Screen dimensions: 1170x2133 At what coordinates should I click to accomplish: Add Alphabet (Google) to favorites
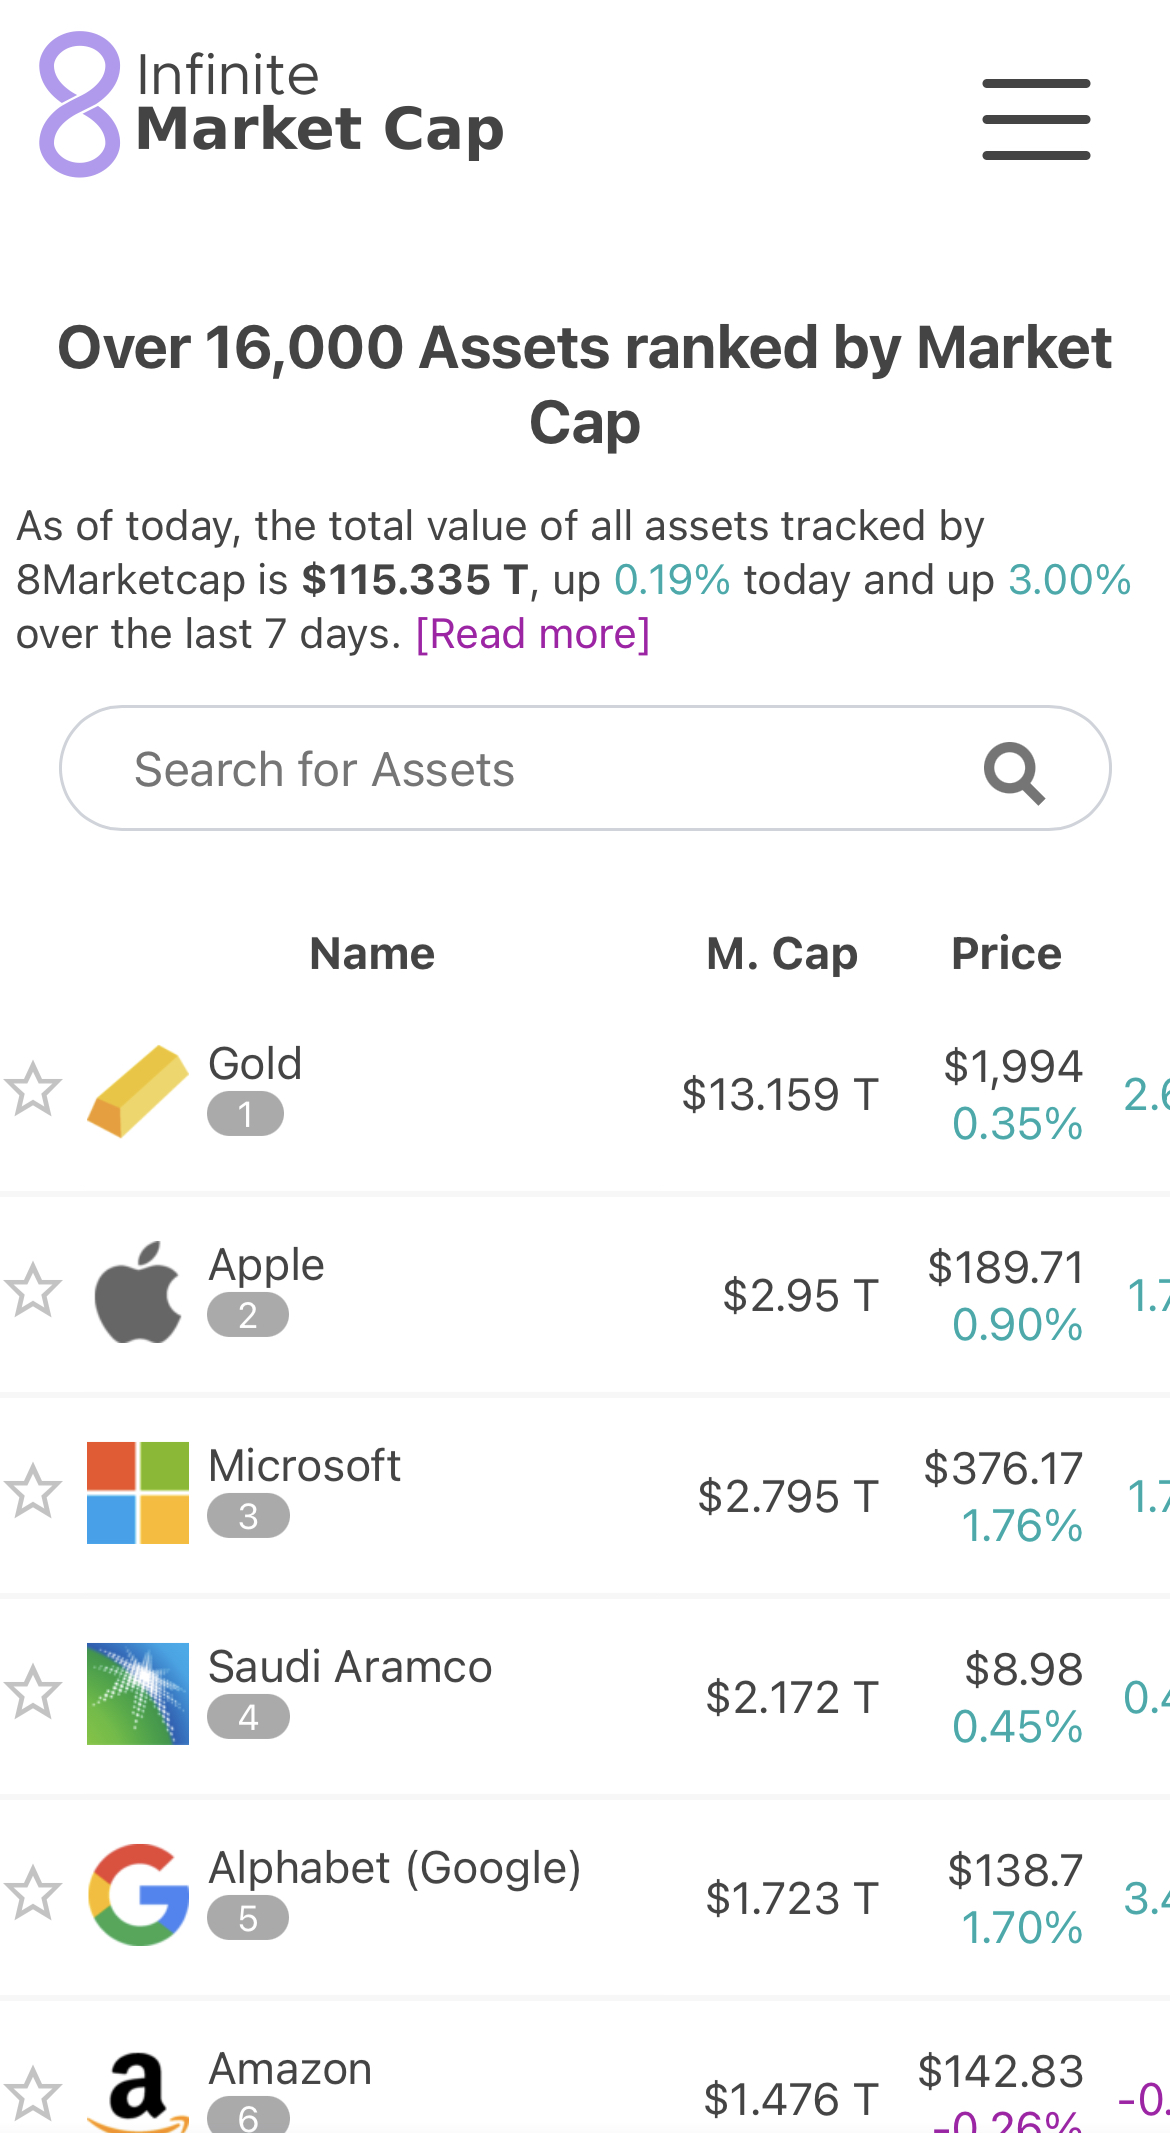[x=33, y=1893]
